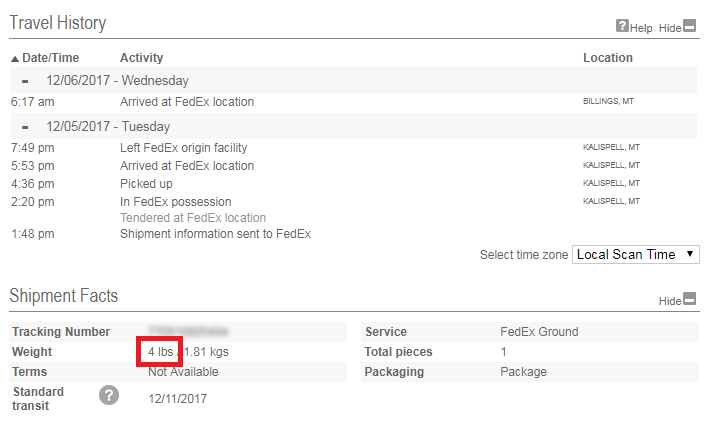Screen dimensions: 709x423
Task: Click the Shipment Facts hide minus icon
Action: (x=689, y=299)
